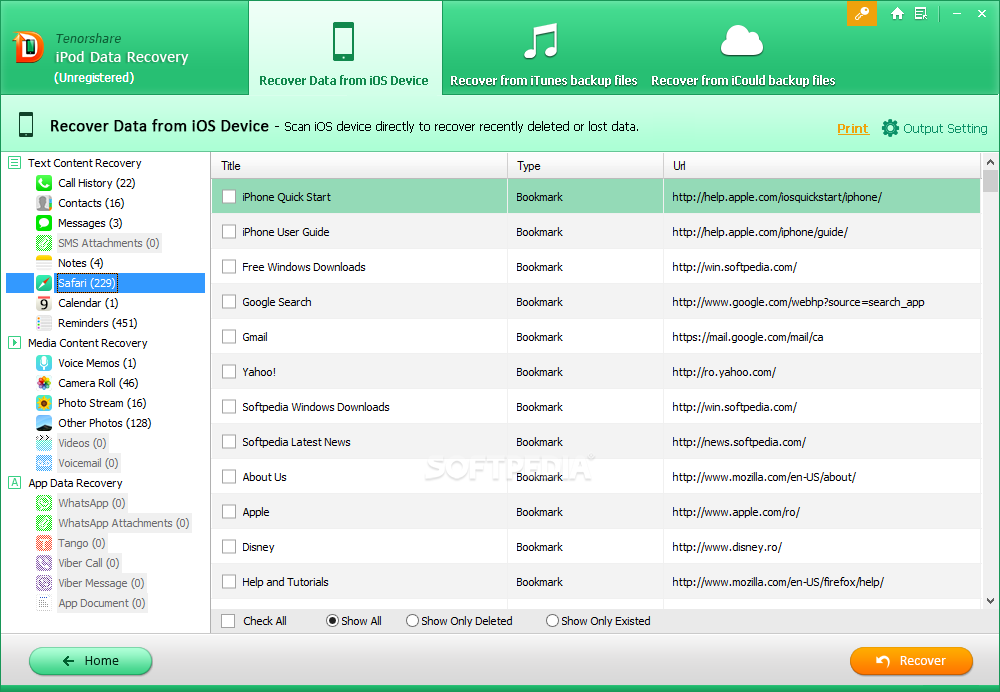
Task: Sort by the Title column header
Action: (360, 166)
